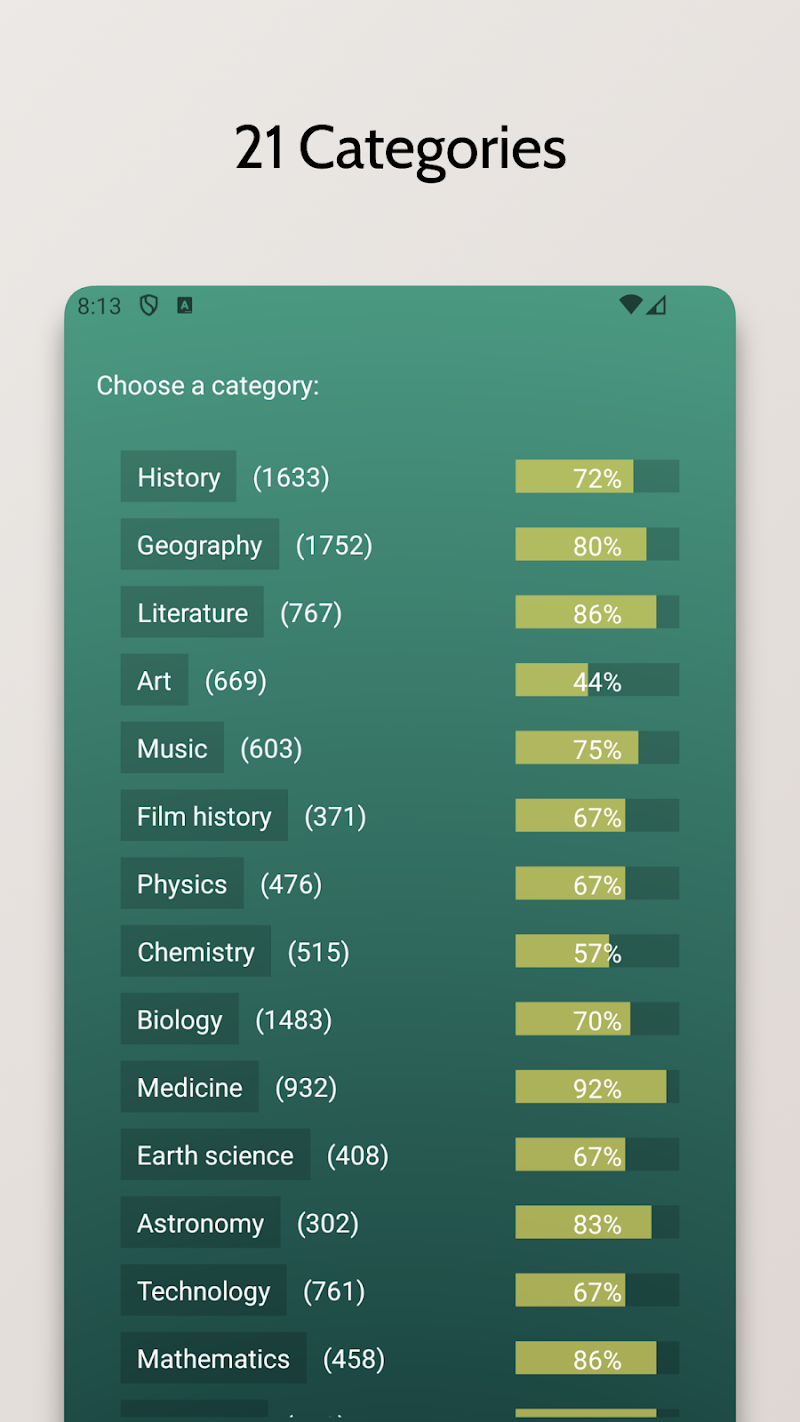Tap the Art 44% progress bar
Viewport: 800px width, 1422px height.
(597, 681)
